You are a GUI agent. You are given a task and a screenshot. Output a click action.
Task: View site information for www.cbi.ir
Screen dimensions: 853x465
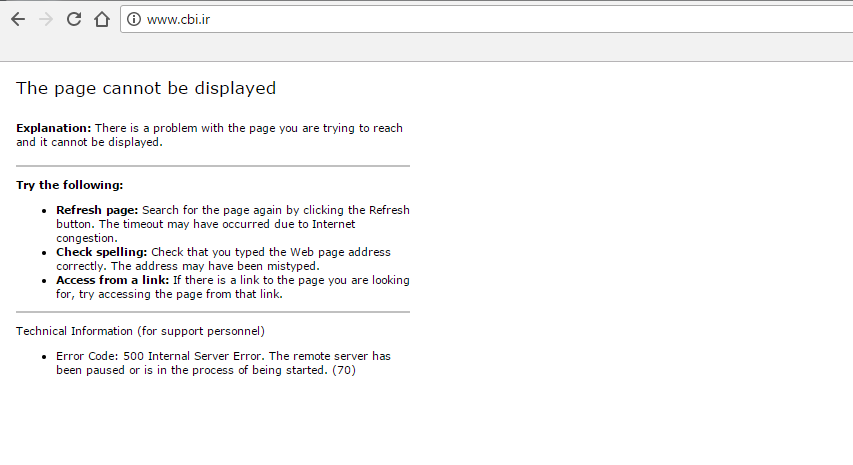133,19
